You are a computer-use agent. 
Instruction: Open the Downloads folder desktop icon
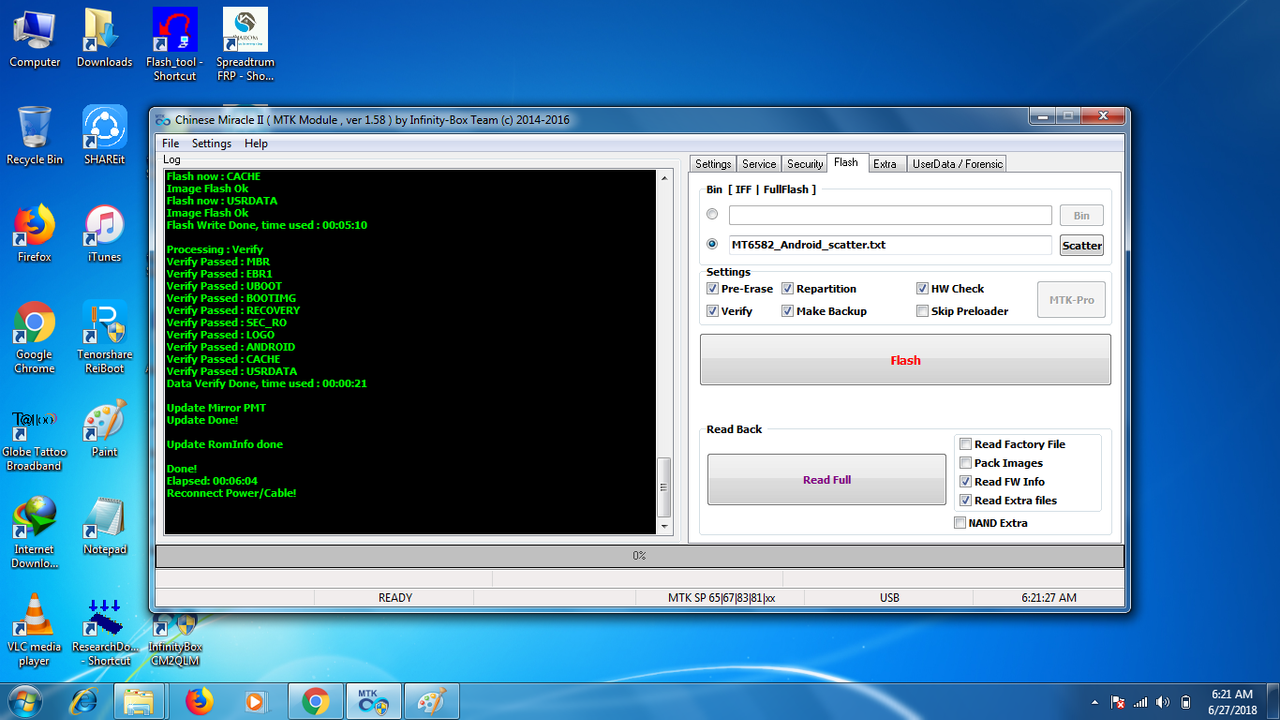tap(104, 38)
